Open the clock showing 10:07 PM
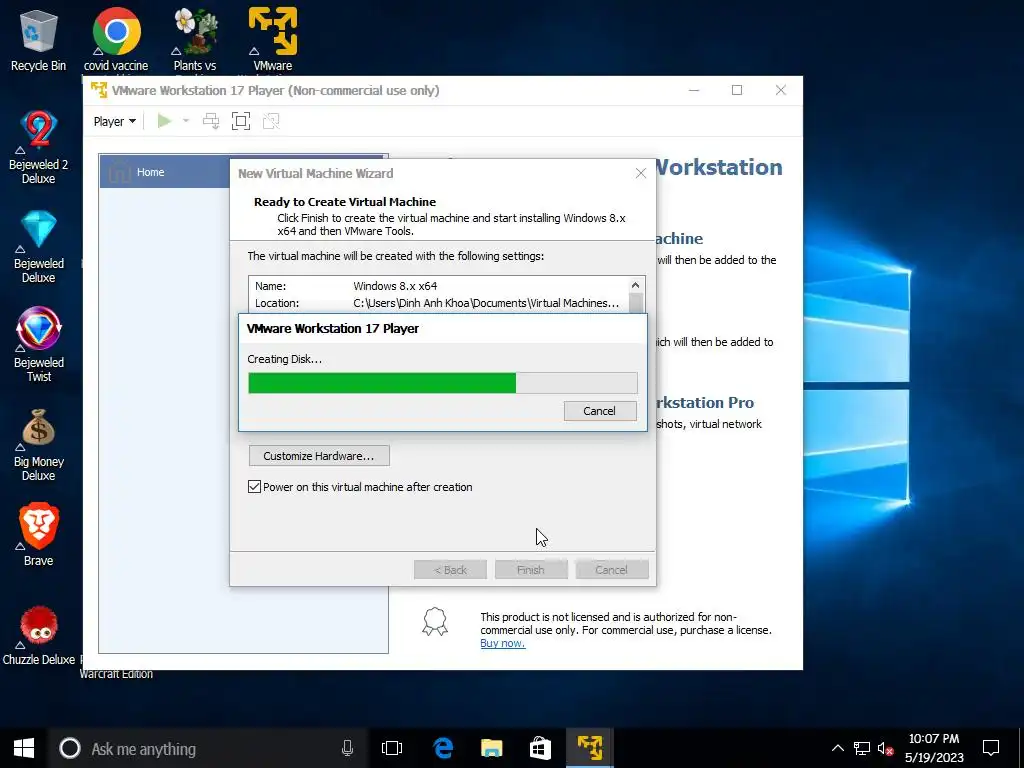 [934, 748]
